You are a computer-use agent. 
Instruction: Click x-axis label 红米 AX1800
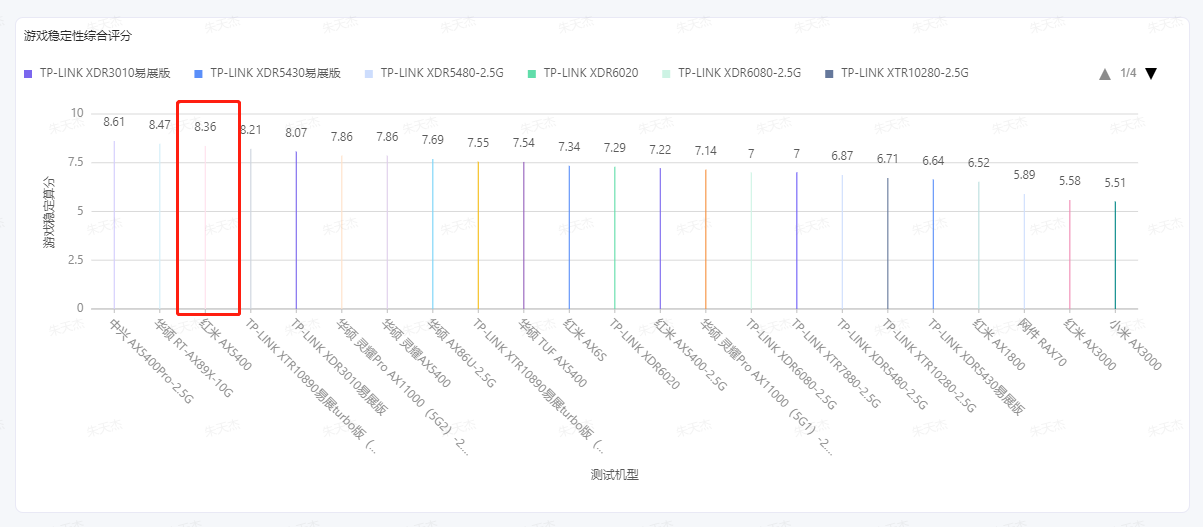998,343
